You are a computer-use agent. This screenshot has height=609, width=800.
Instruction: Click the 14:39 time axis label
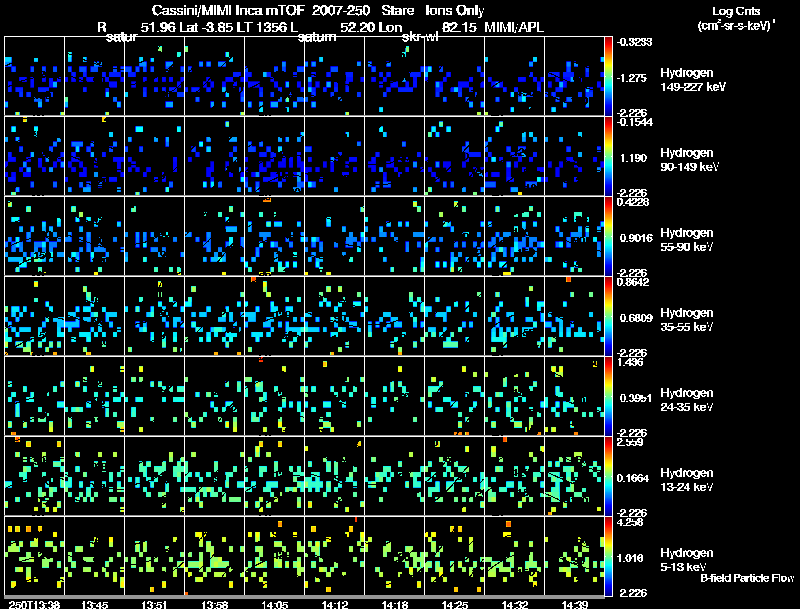574,604
